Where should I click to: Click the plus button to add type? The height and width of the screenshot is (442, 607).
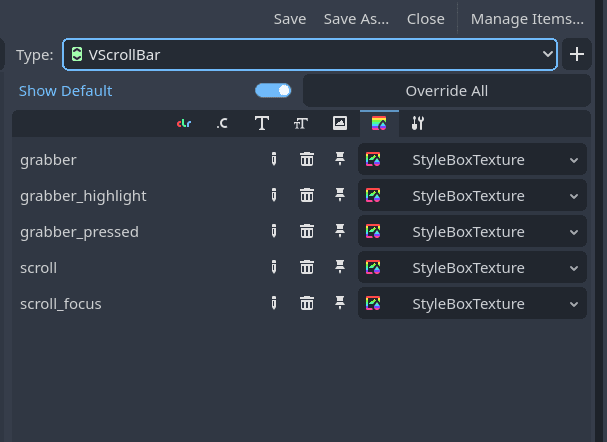(577, 54)
